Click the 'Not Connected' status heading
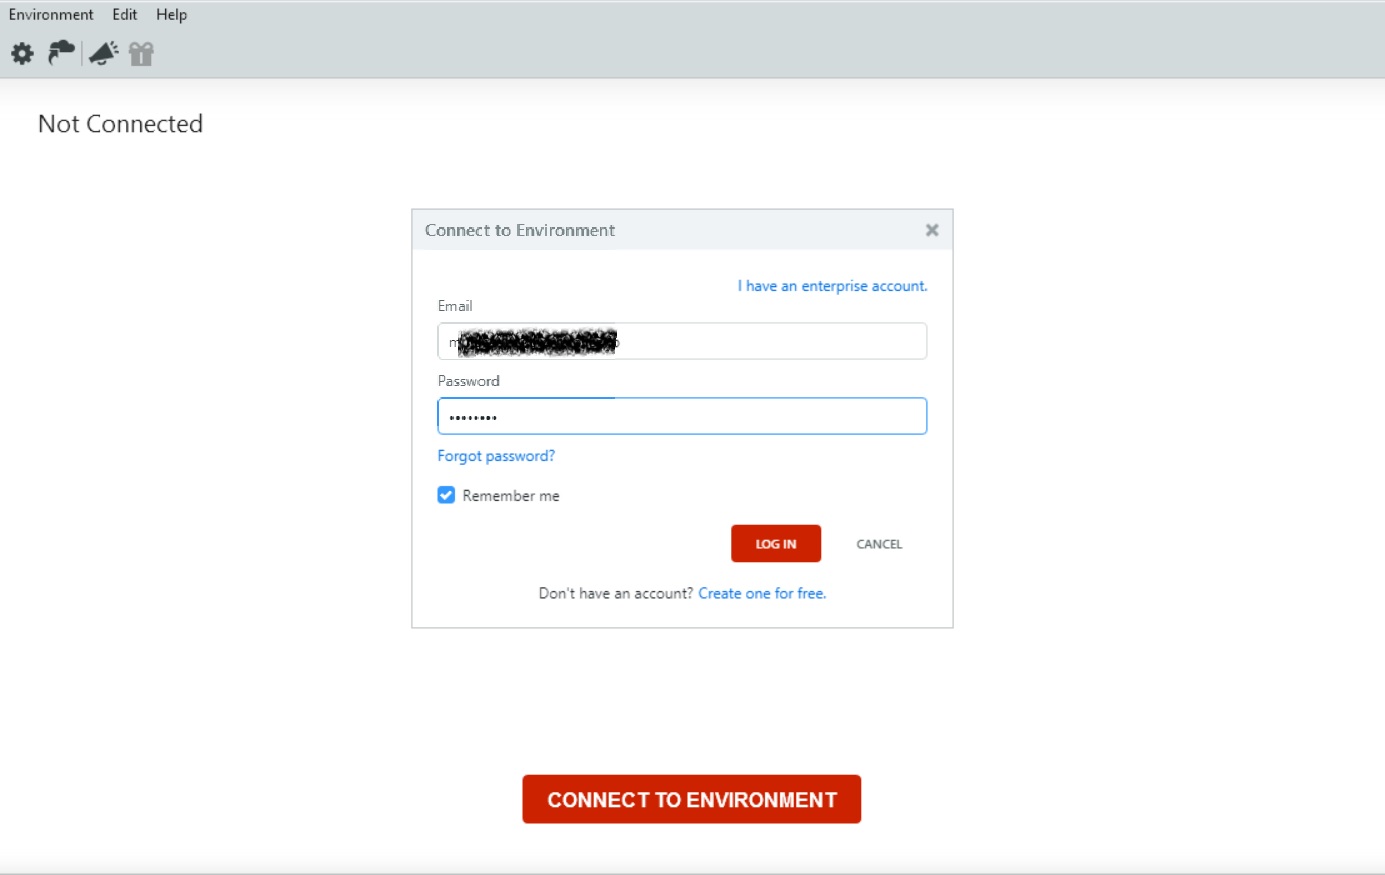The width and height of the screenshot is (1385, 875). 120,124
